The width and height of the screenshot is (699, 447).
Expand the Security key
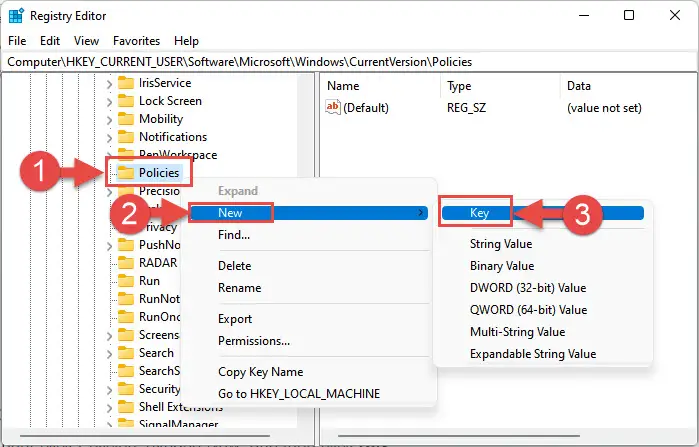coord(109,390)
